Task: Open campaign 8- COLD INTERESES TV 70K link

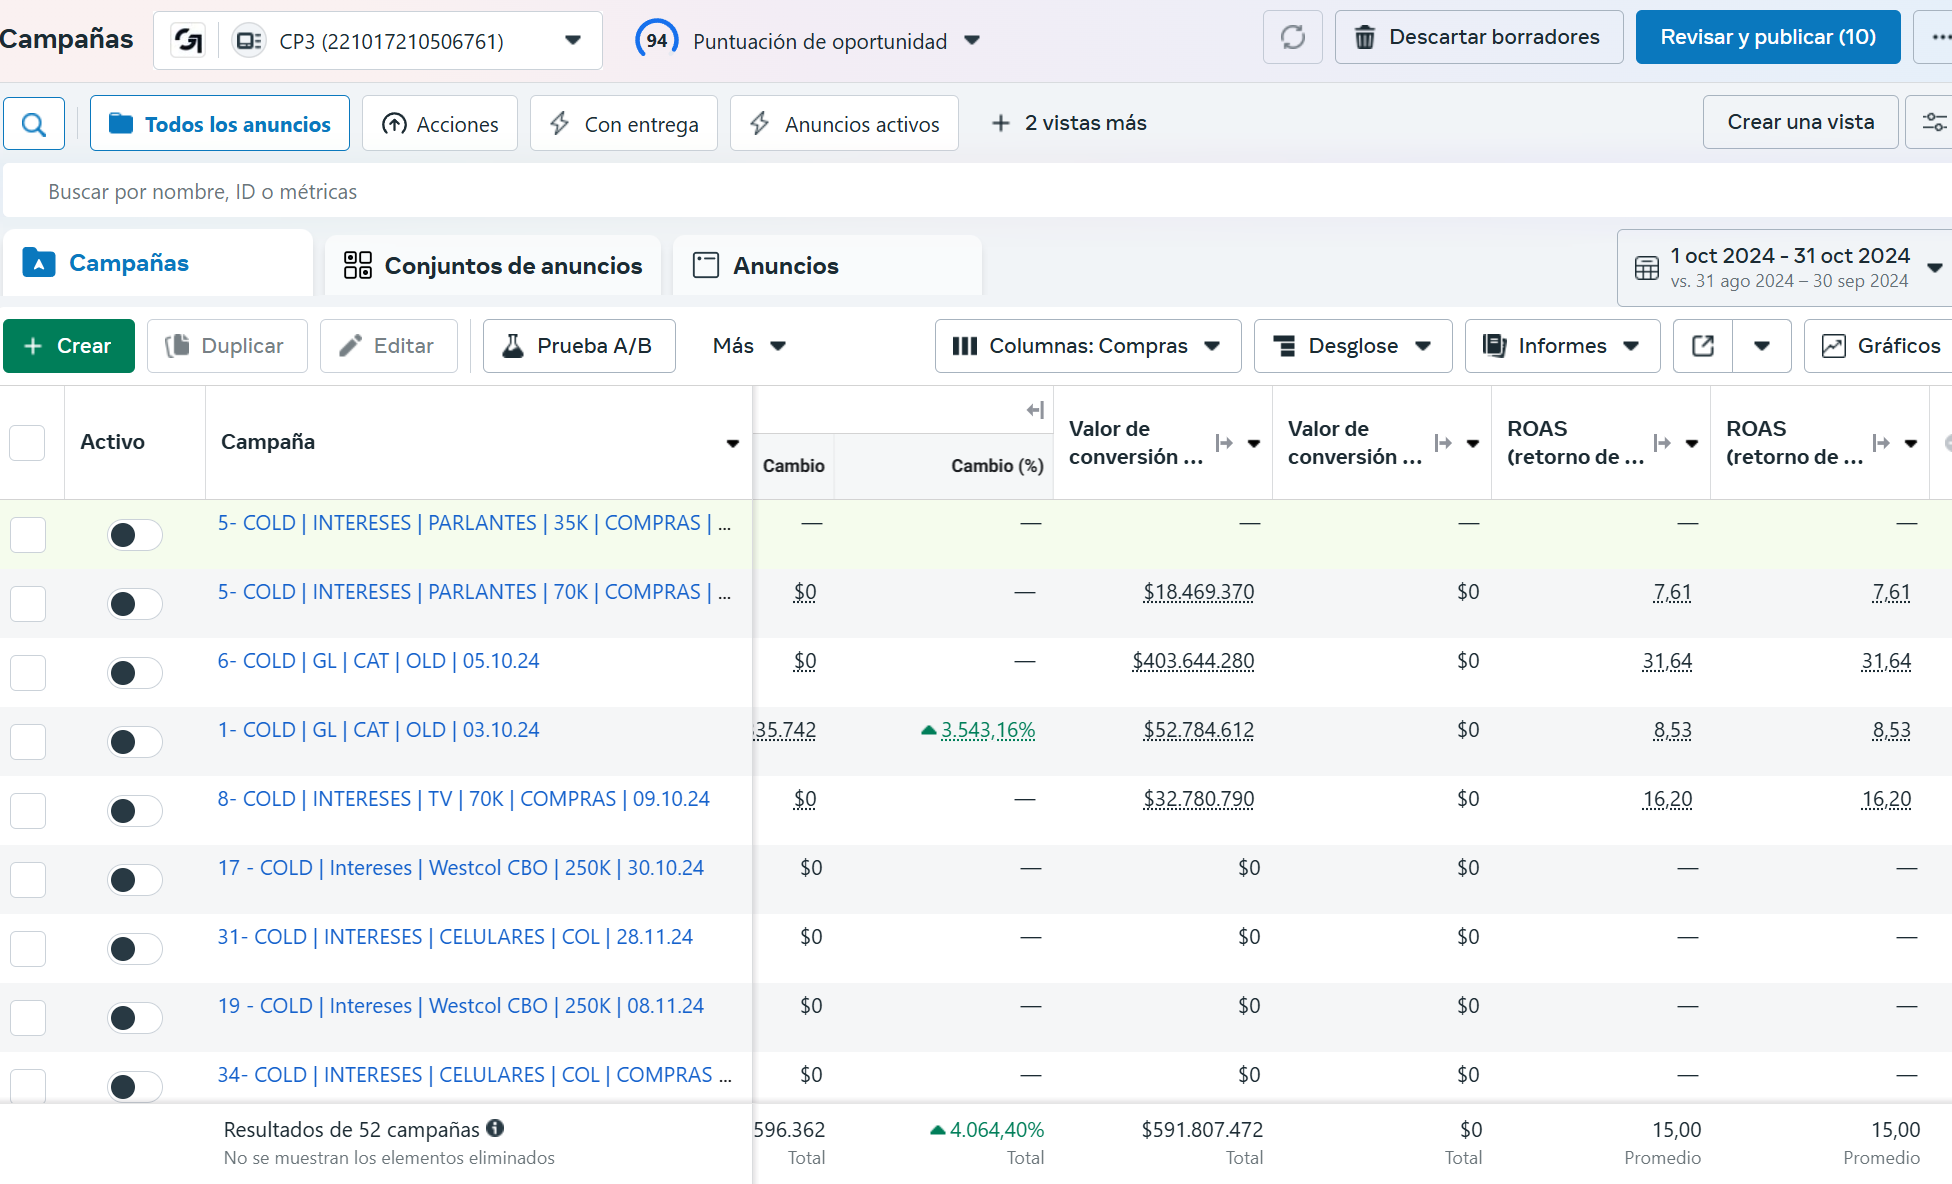Action: coord(464,799)
